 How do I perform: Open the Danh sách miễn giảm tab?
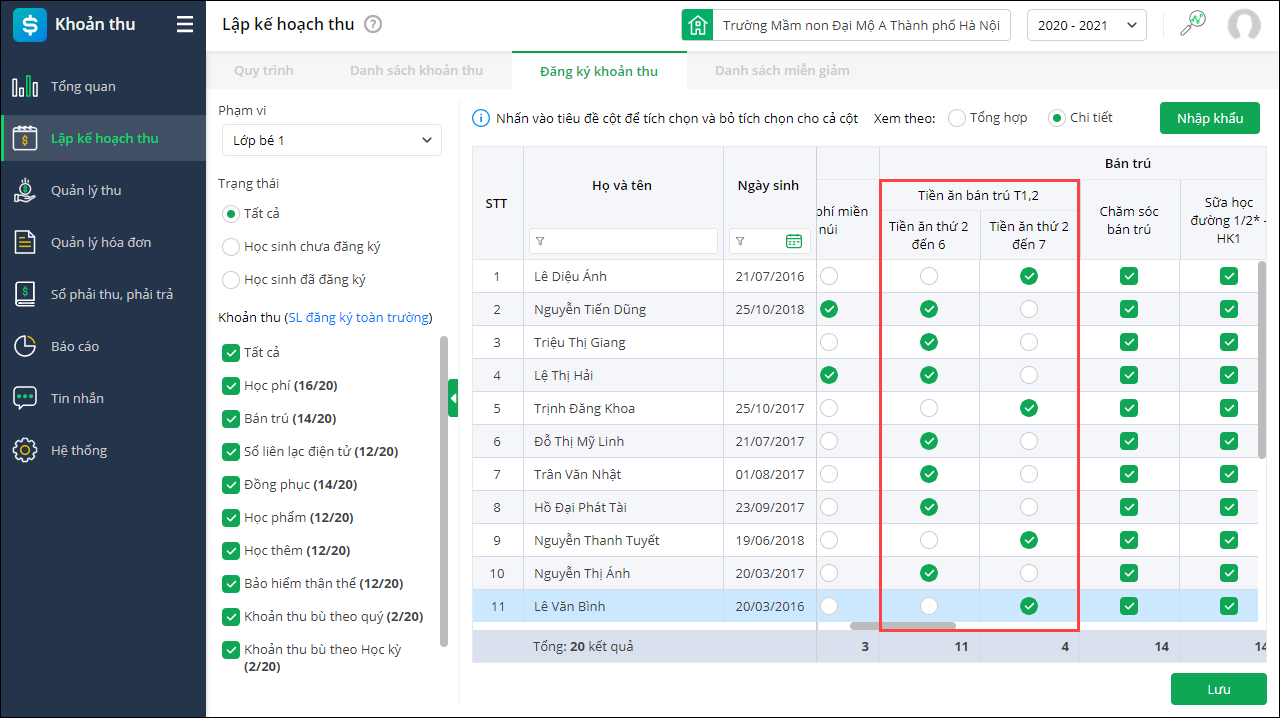click(782, 71)
